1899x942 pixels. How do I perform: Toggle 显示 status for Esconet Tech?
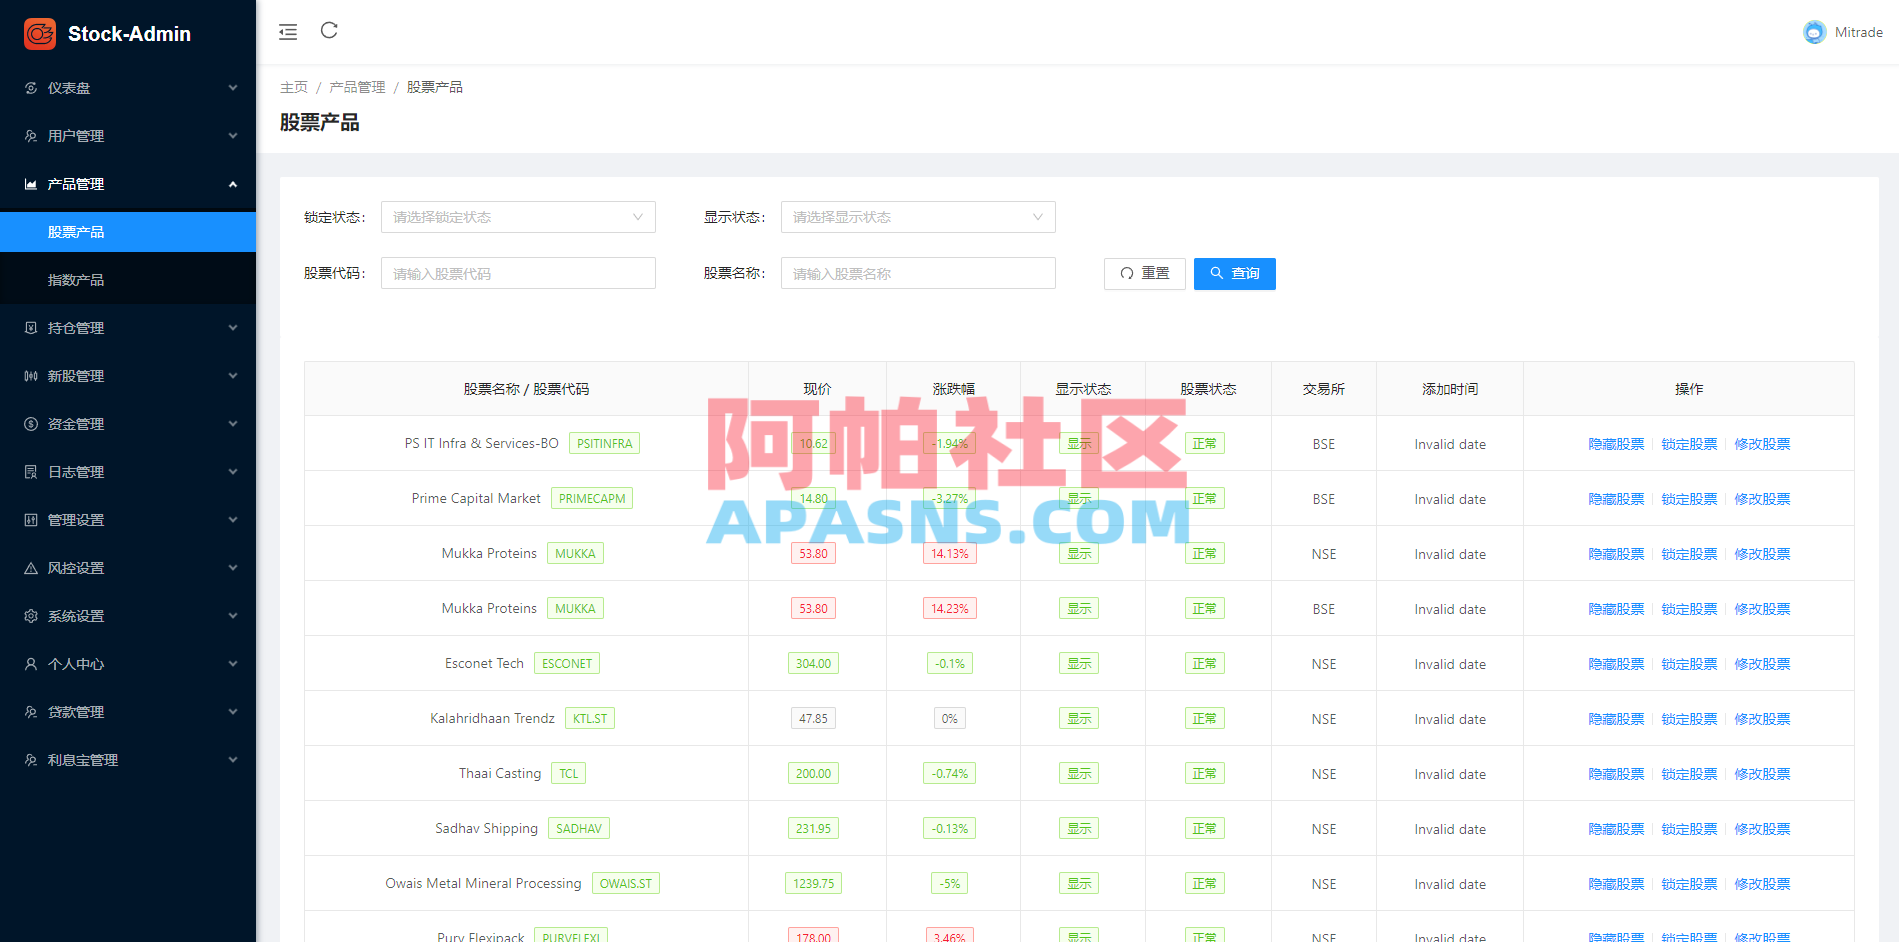pyautogui.click(x=1078, y=662)
